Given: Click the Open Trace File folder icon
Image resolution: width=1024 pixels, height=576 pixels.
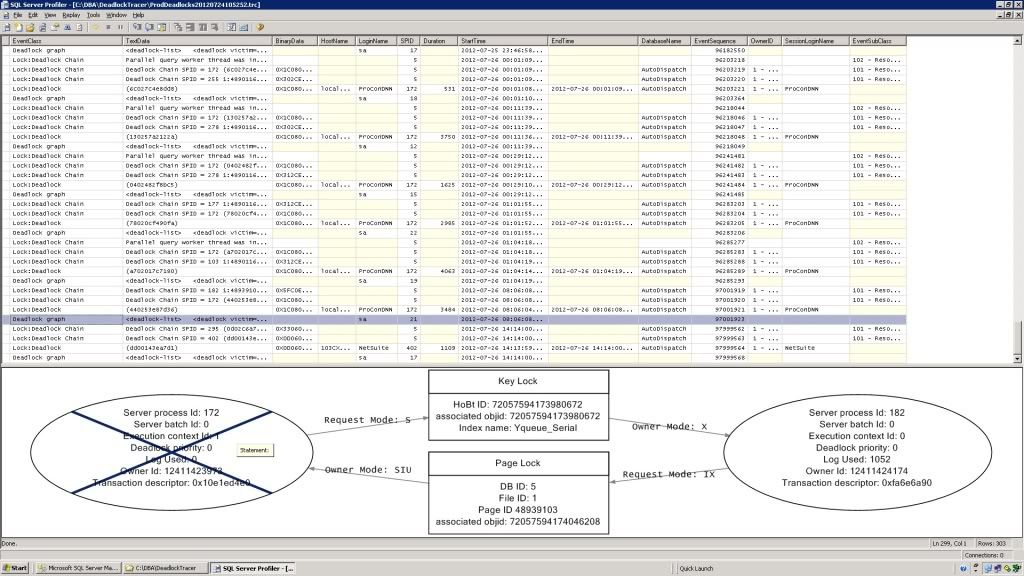Looking at the screenshot, I should 30,27.
